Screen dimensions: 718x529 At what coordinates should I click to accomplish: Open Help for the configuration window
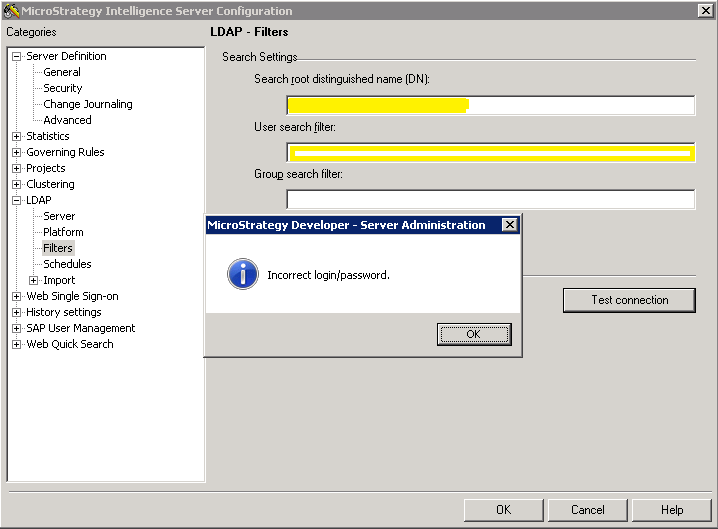672,510
